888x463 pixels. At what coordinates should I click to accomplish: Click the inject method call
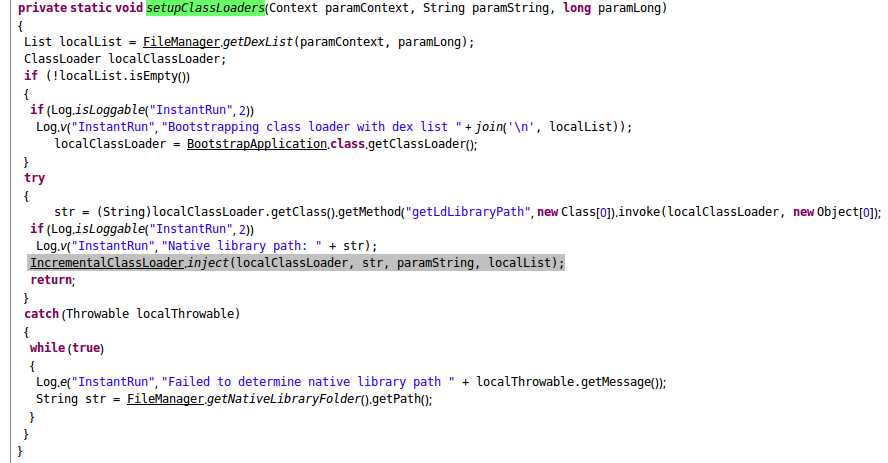click(x=208, y=263)
